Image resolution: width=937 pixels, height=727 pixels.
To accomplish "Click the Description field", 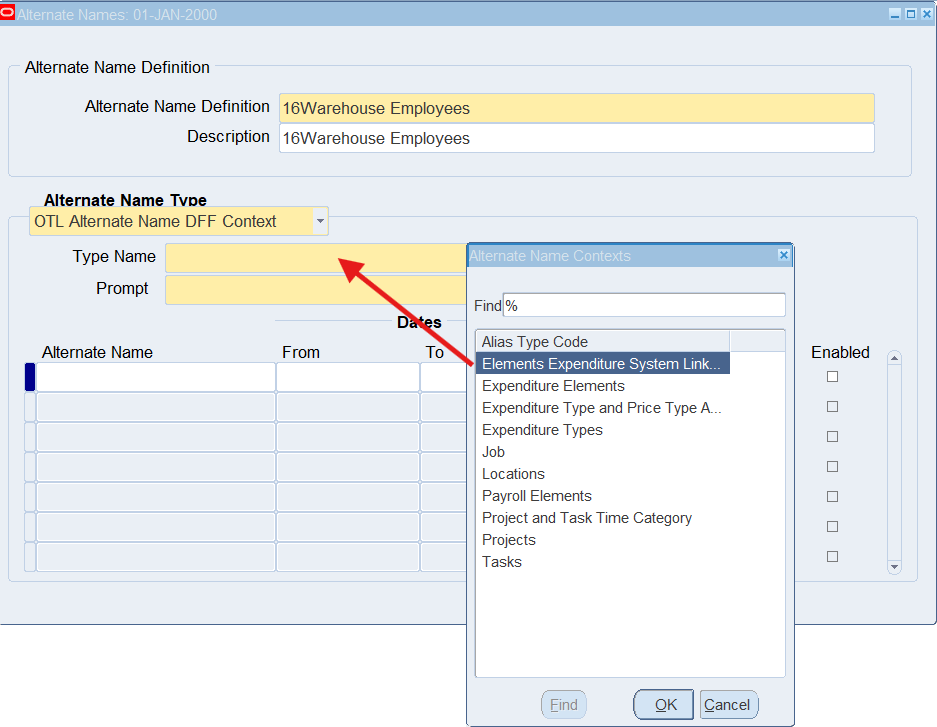I will (x=576, y=139).
